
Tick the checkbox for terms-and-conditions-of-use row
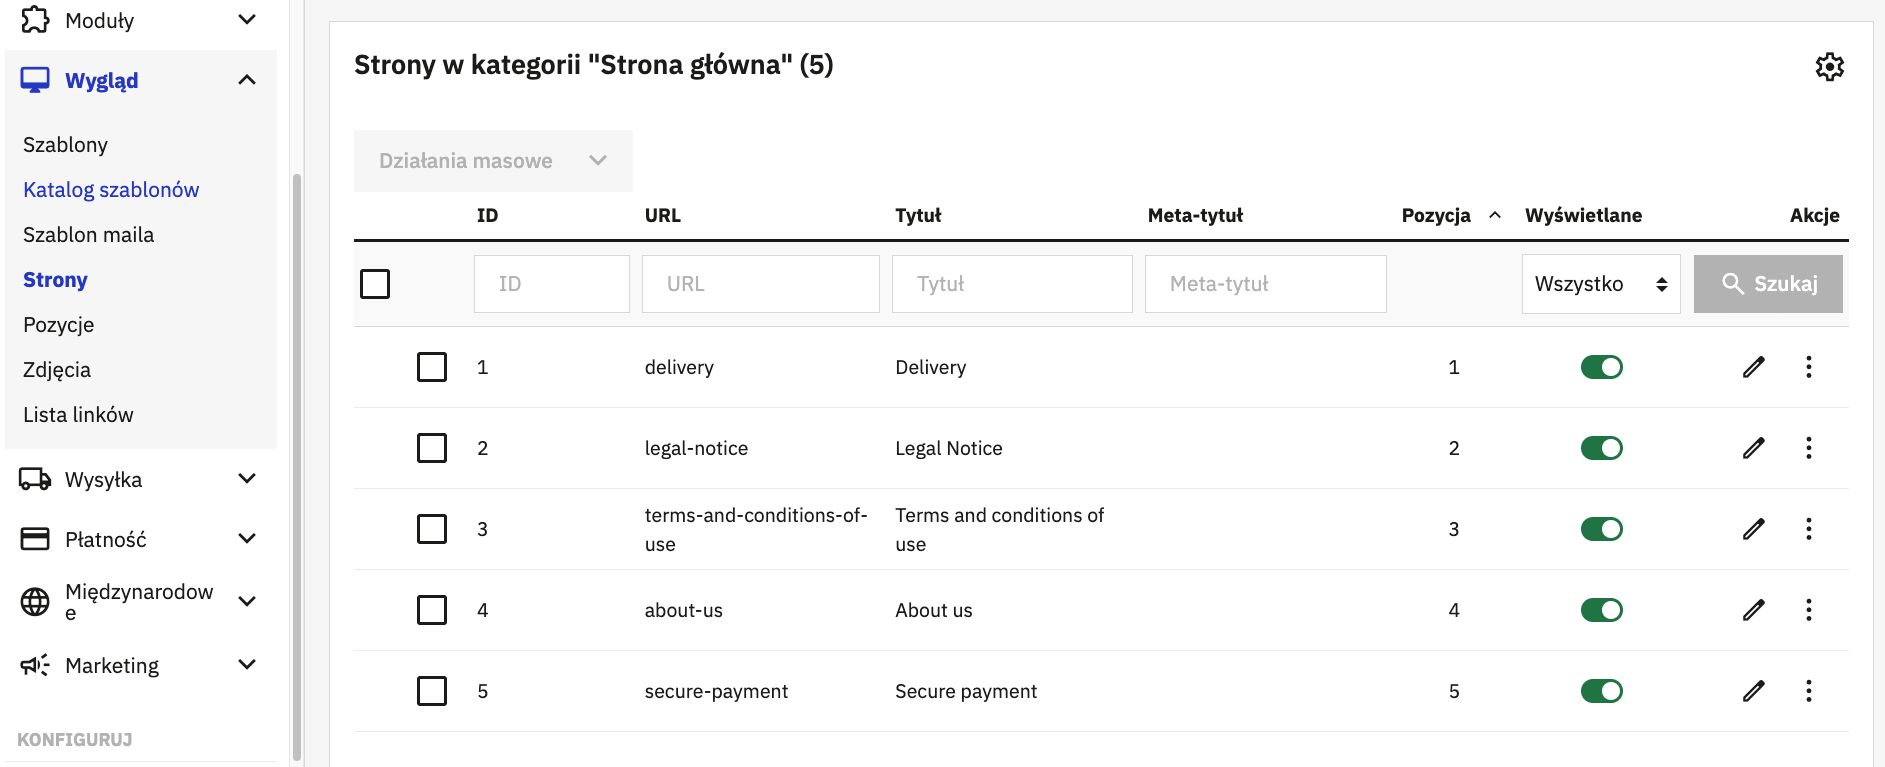coord(432,529)
